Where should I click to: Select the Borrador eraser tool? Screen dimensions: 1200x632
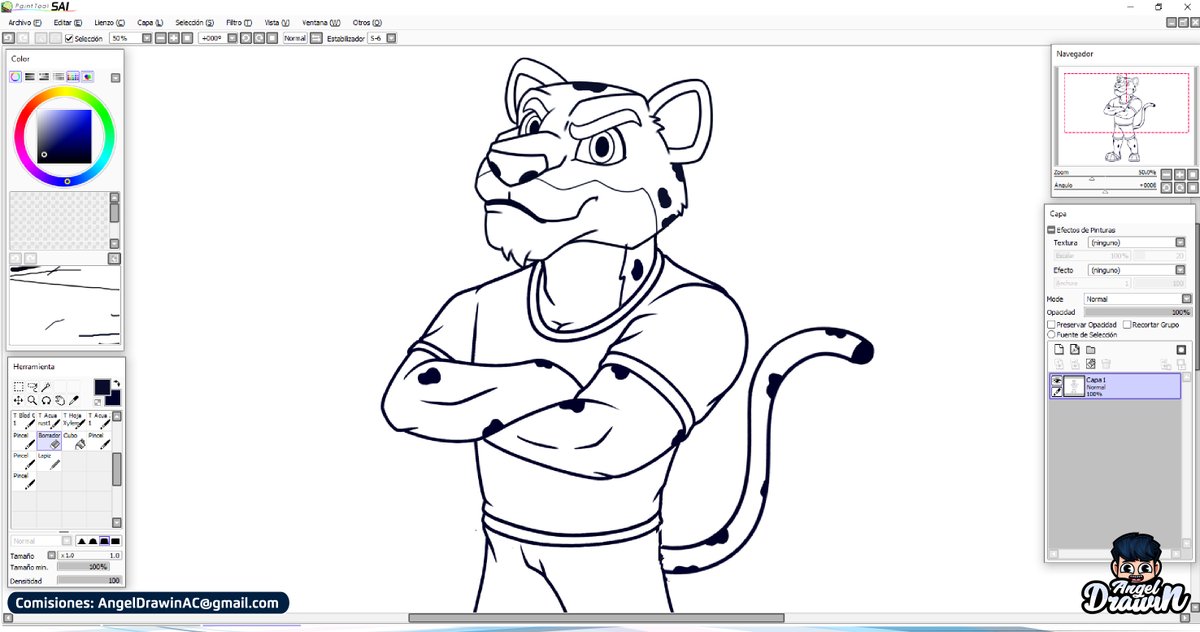point(49,441)
